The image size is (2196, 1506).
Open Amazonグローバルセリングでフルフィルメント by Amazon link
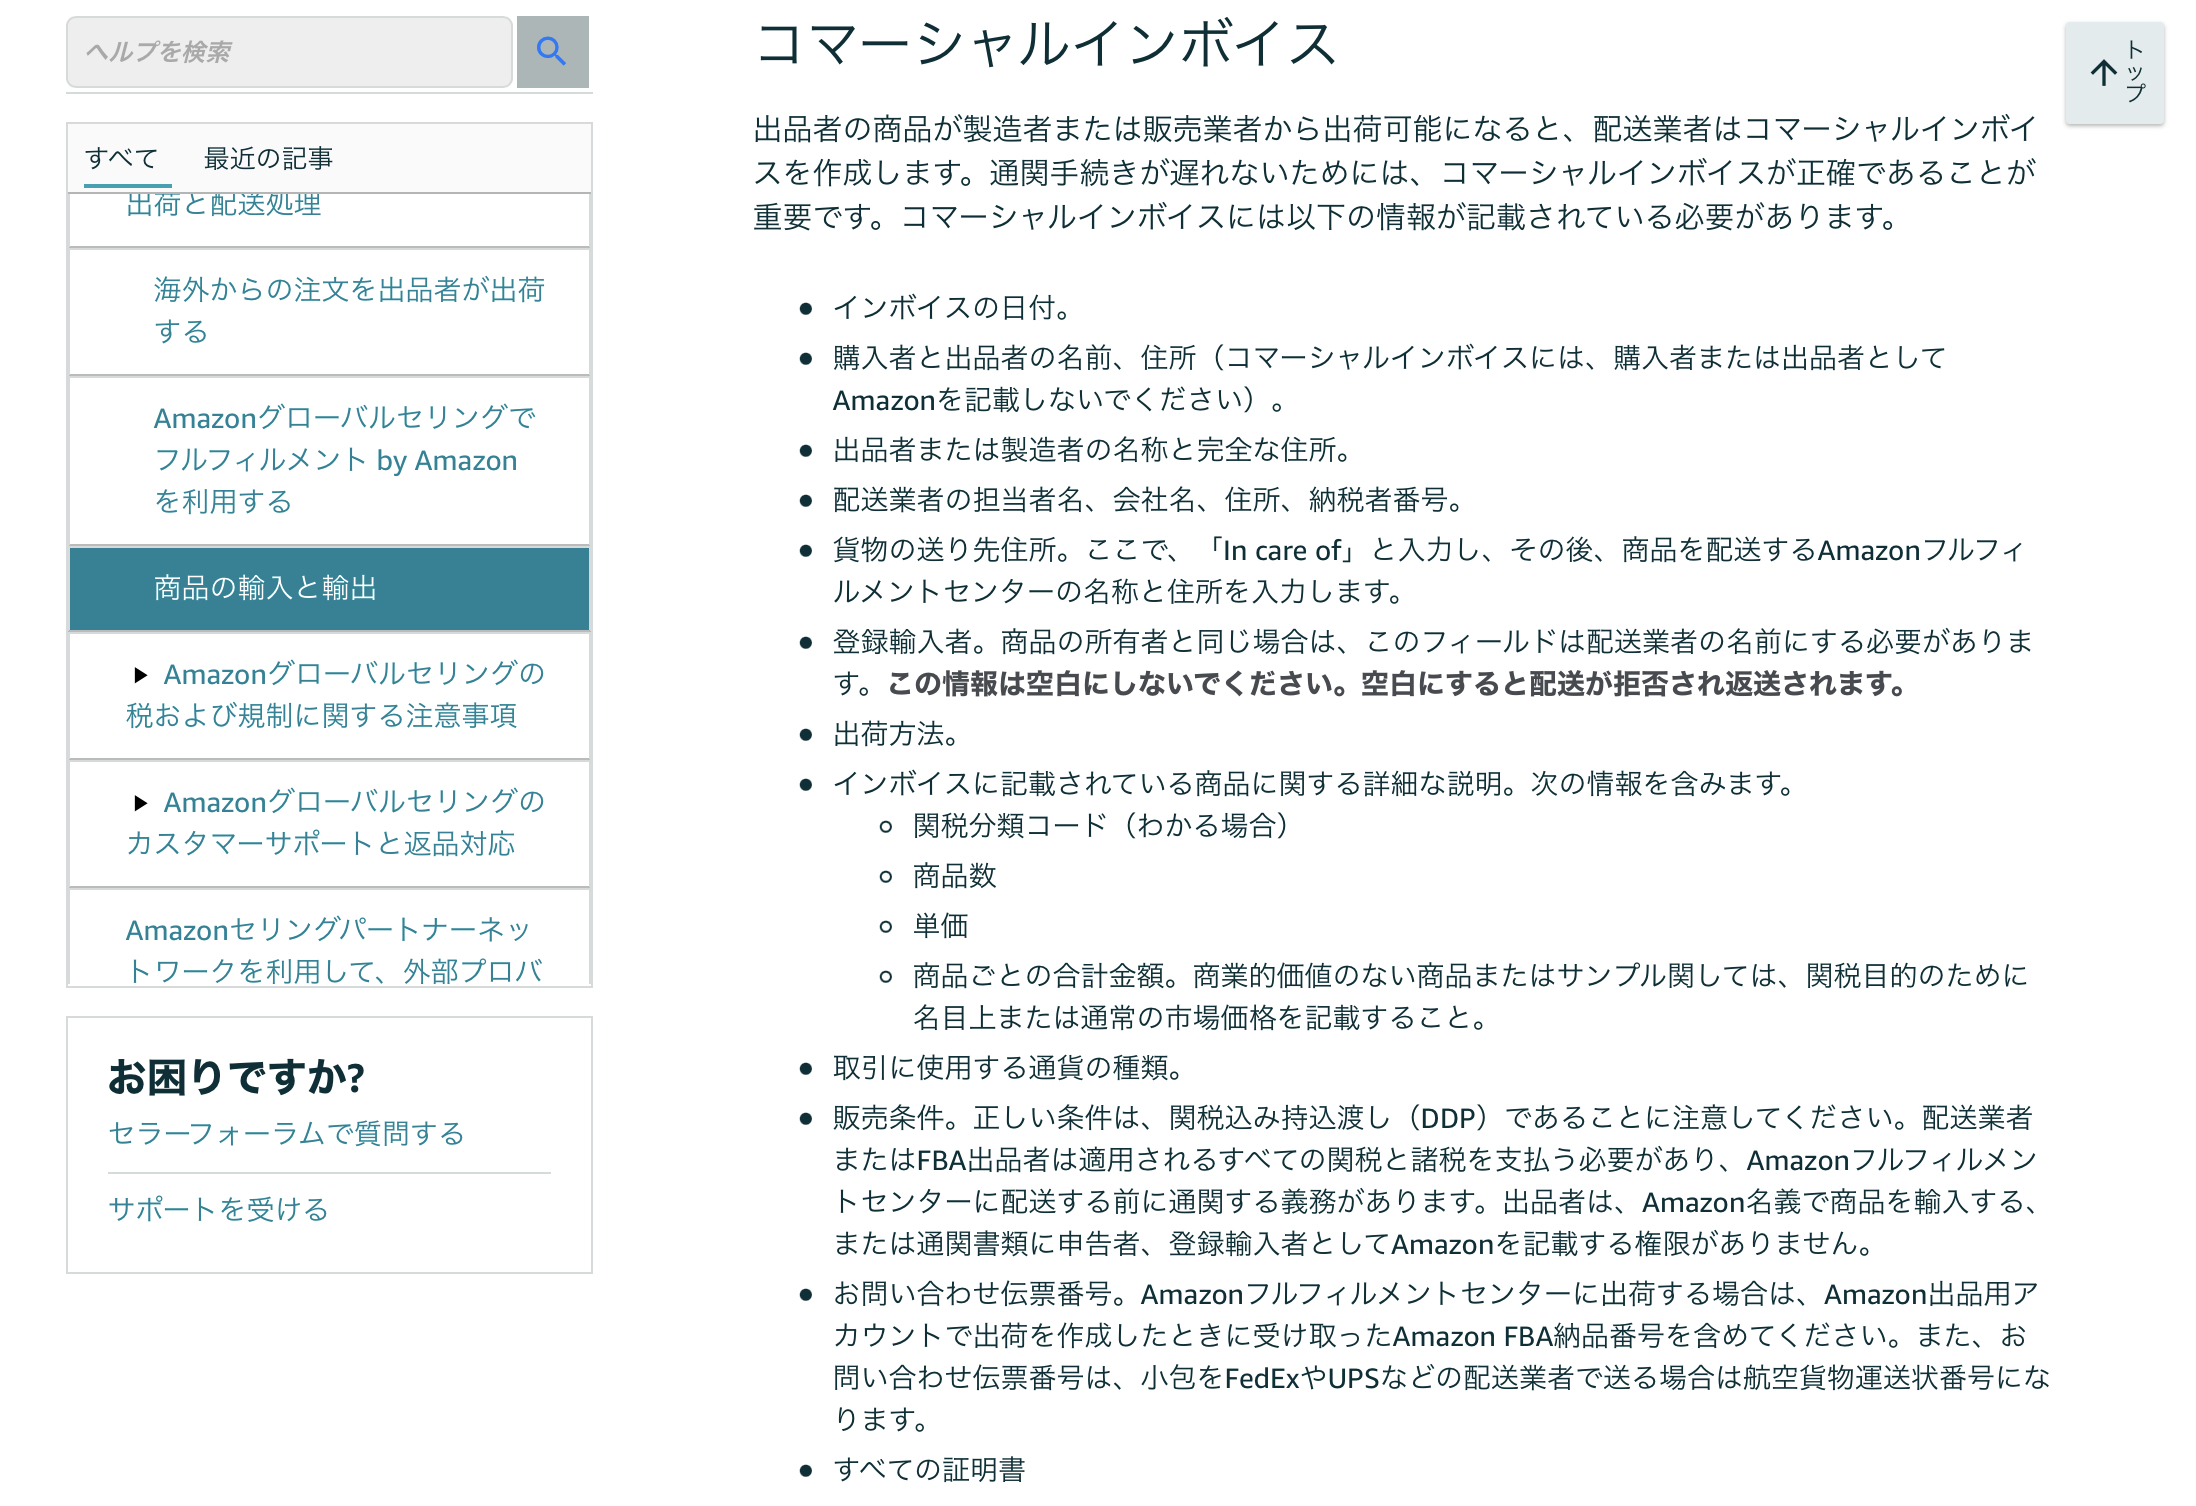[345, 459]
